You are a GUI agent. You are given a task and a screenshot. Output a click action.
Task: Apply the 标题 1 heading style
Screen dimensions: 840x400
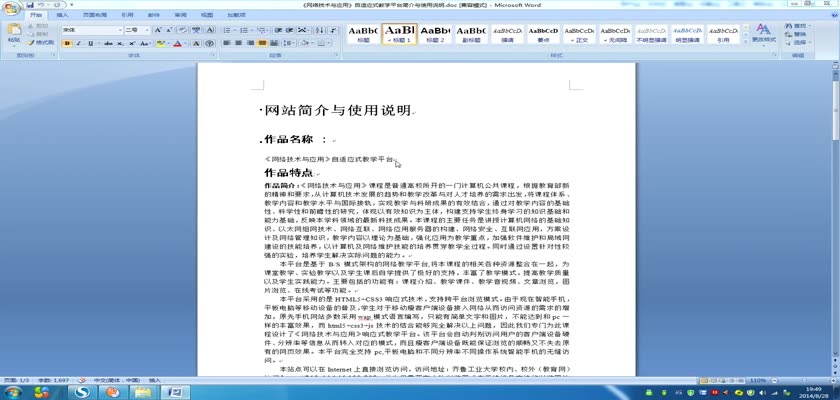point(400,34)
